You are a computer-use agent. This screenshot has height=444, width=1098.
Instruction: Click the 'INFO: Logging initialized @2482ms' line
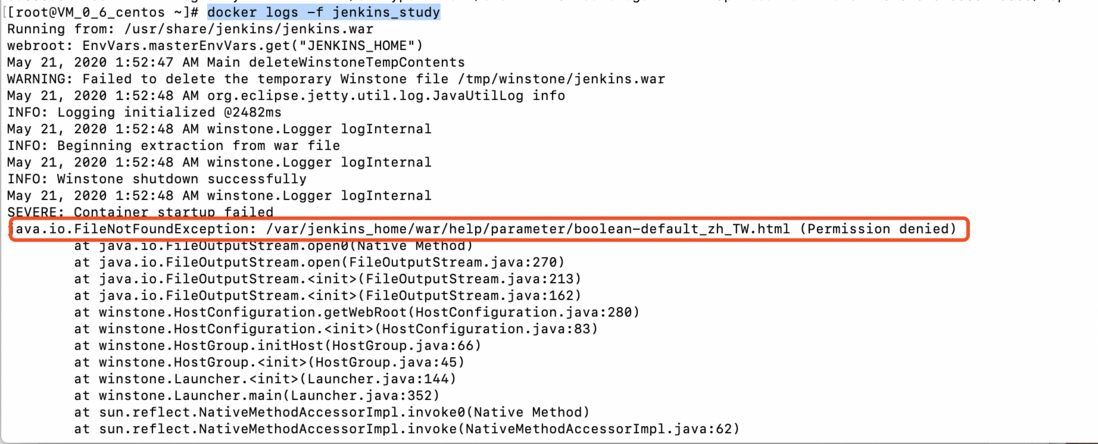pyautogui.click(x=144, y=112)
